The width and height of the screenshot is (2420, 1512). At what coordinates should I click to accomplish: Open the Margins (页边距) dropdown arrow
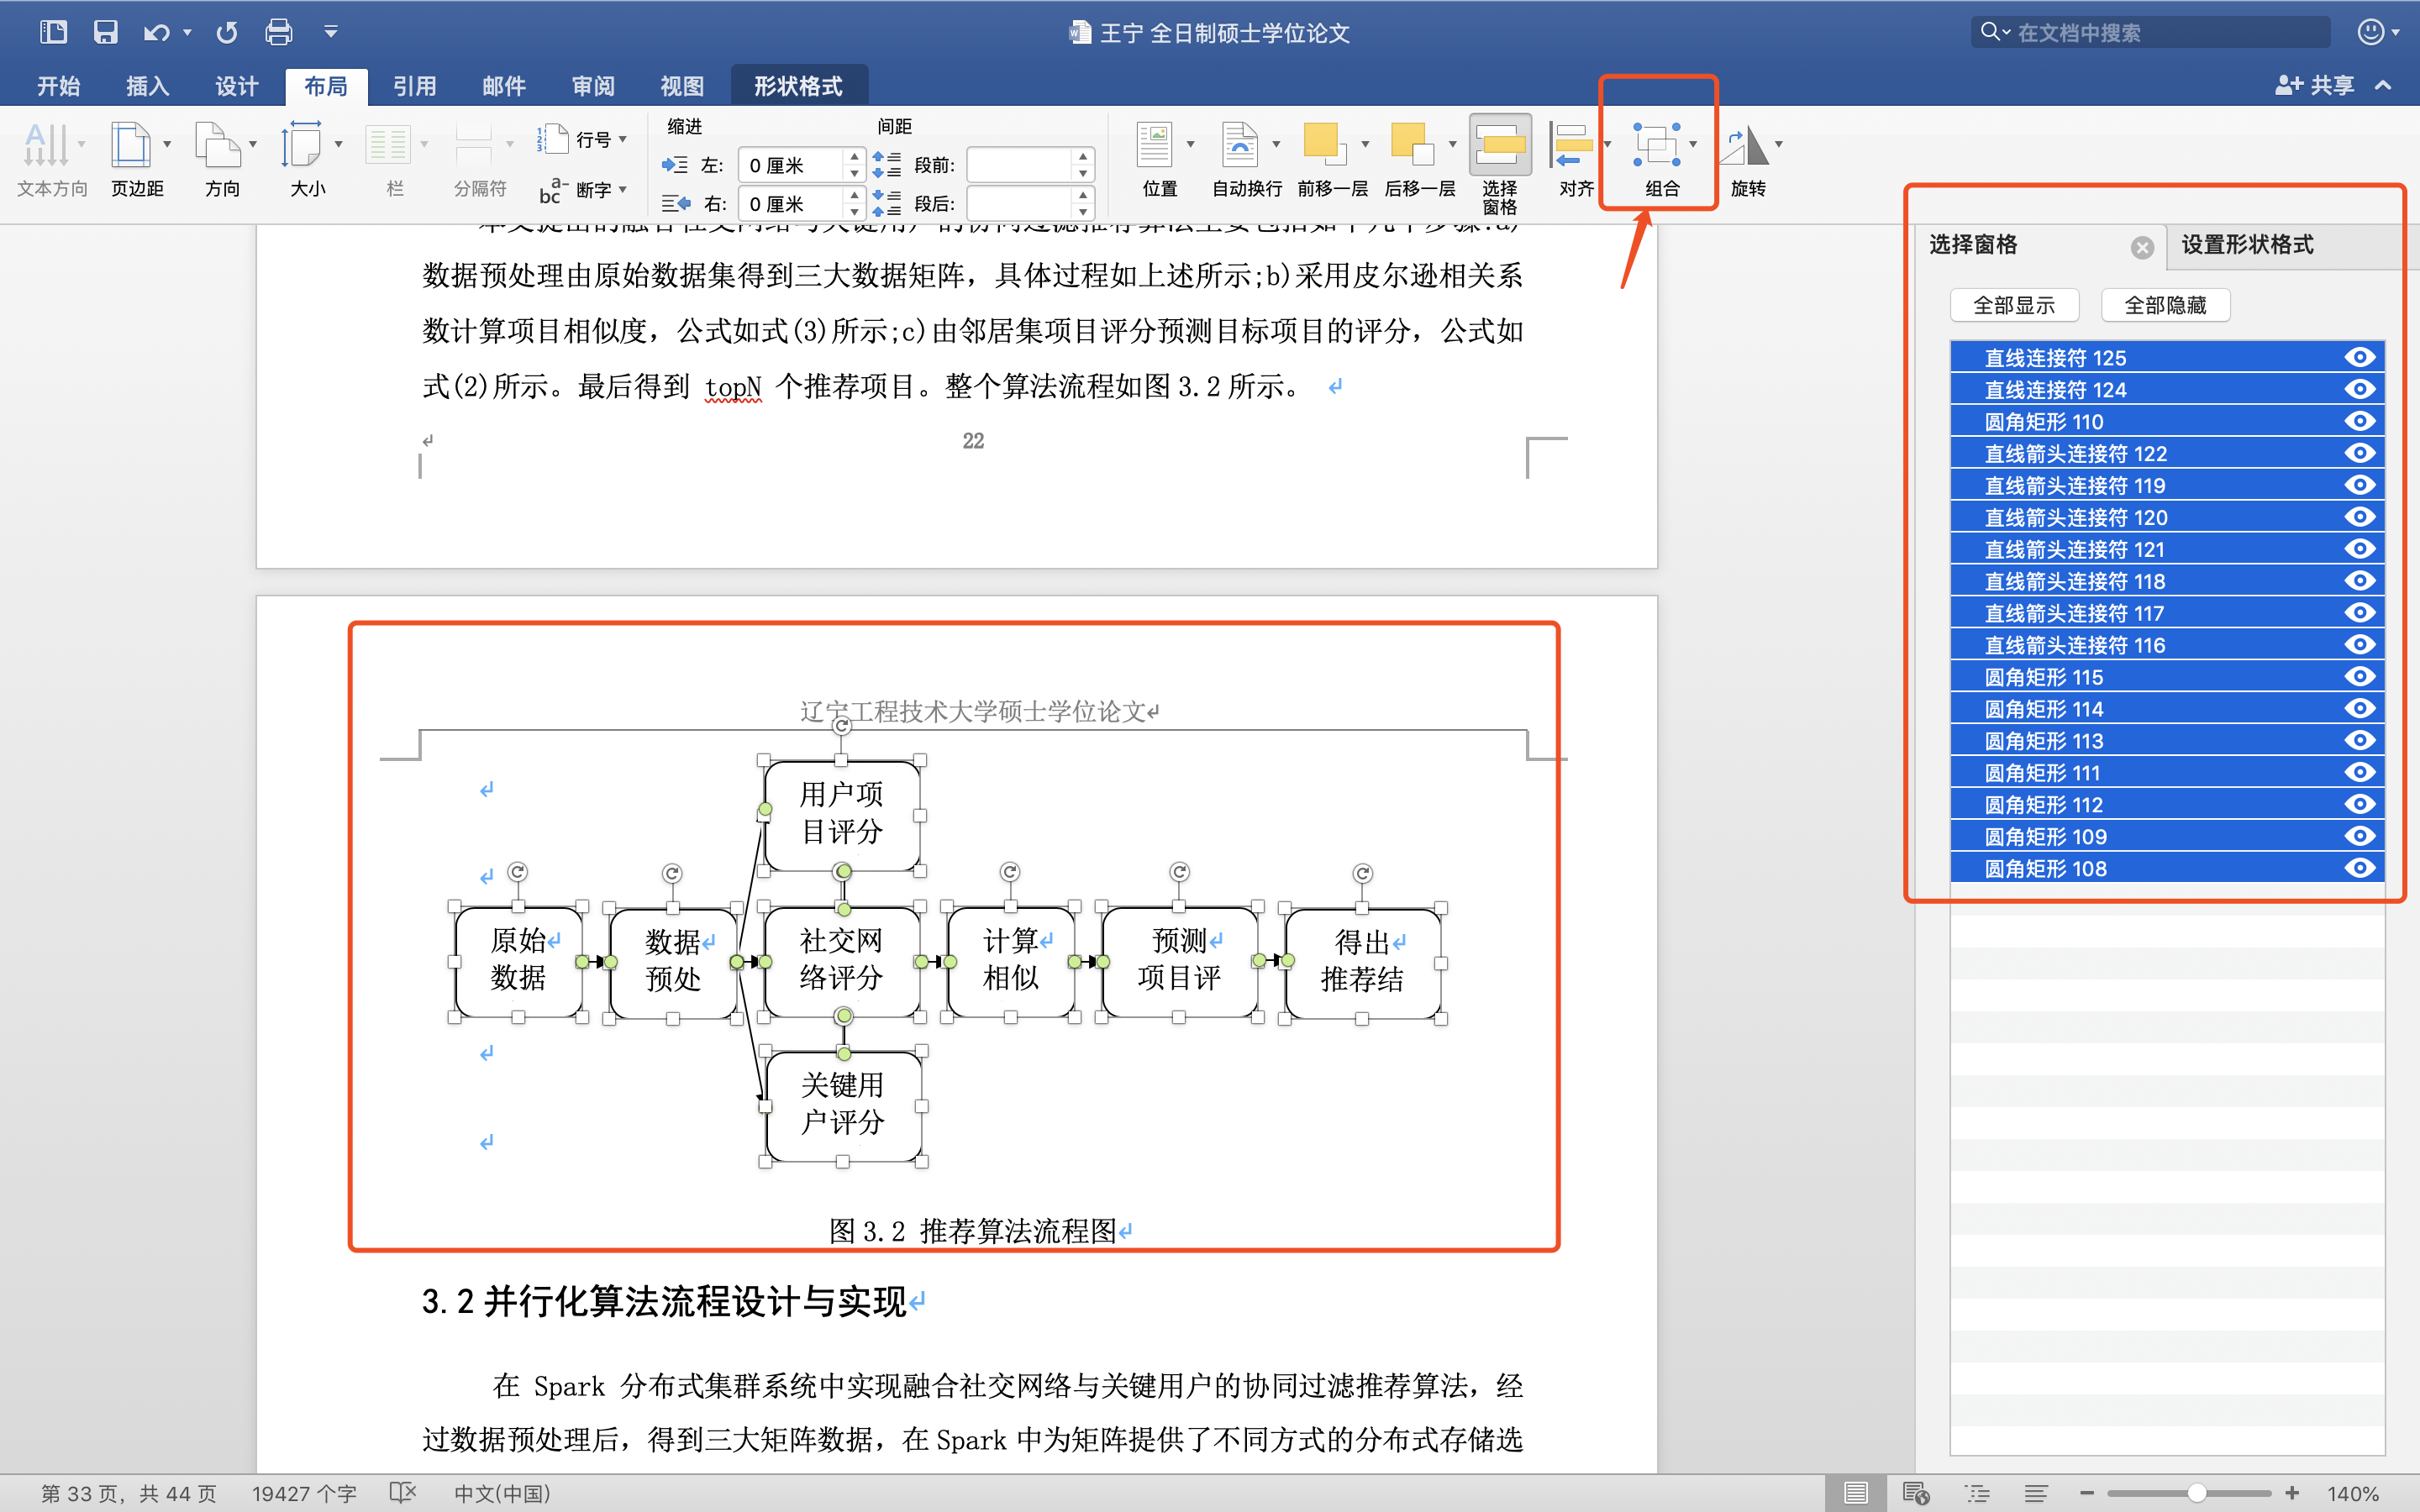click(167, 144)
